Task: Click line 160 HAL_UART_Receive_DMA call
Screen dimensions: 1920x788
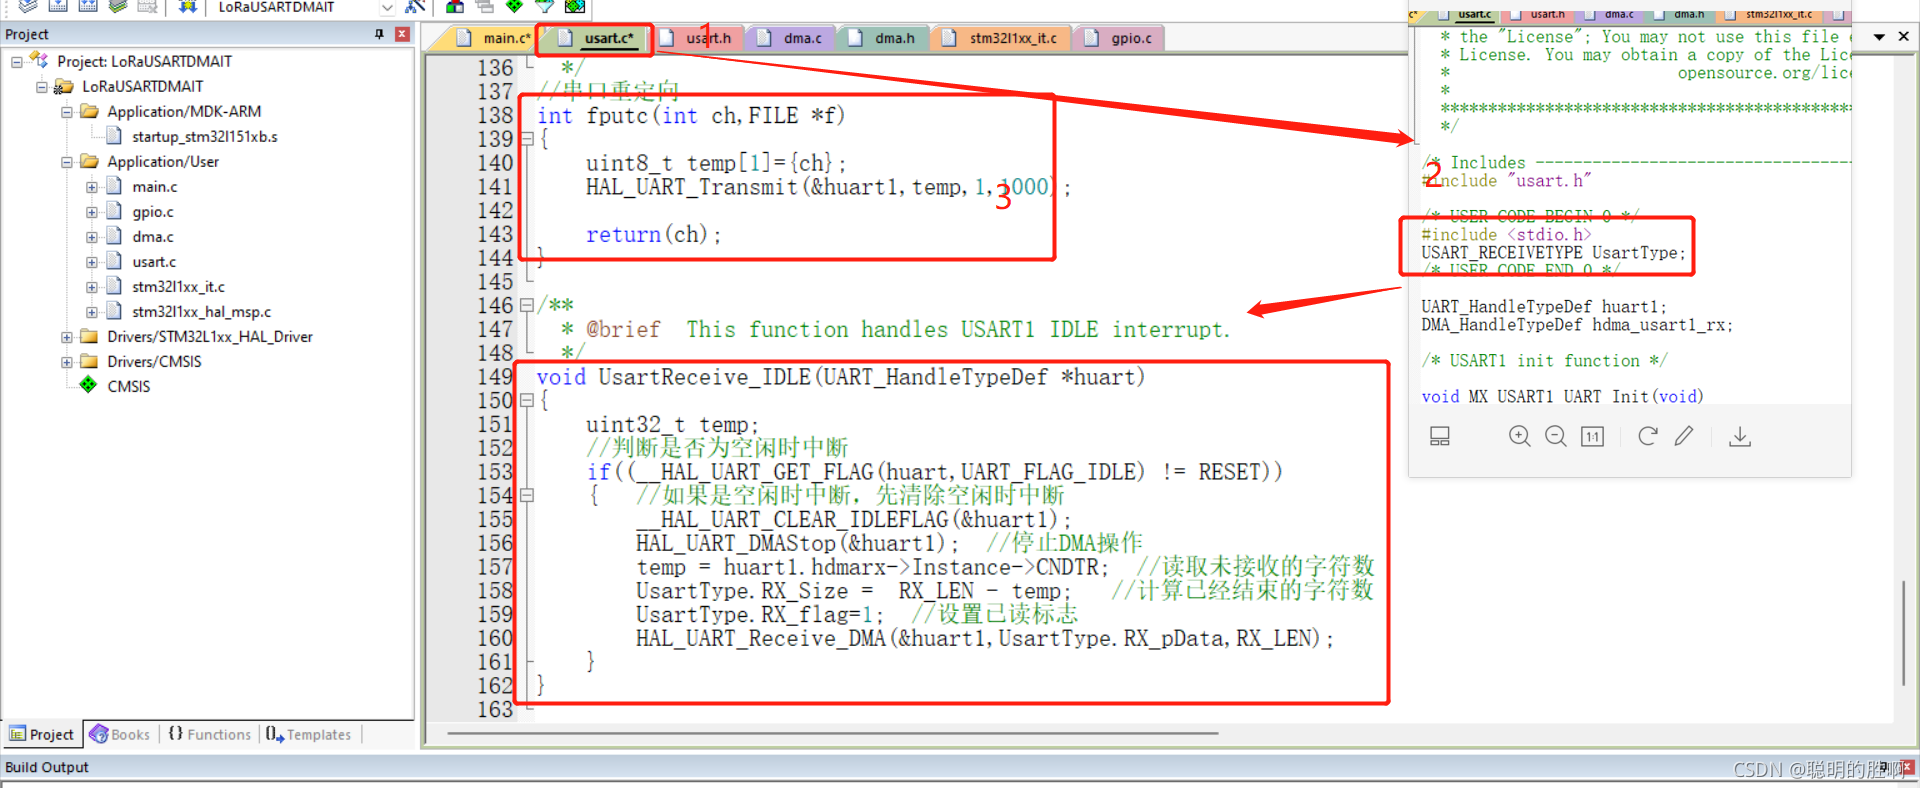Action: pos(984,638)
